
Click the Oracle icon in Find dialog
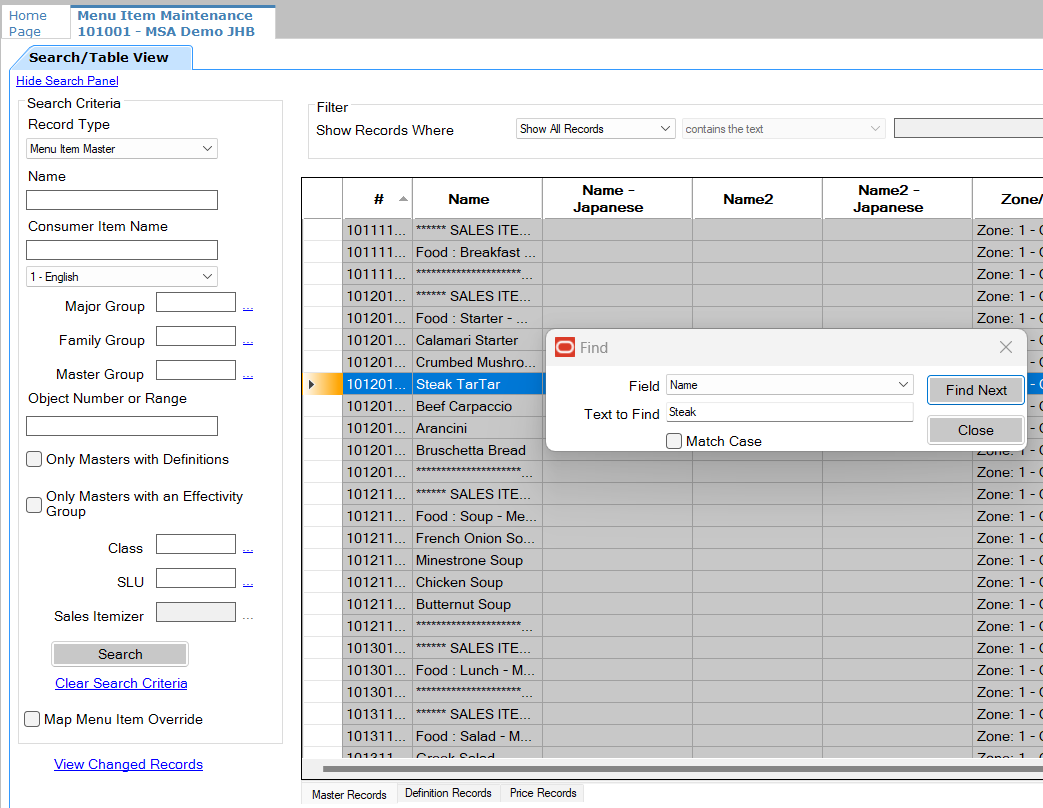click(565, 347)
